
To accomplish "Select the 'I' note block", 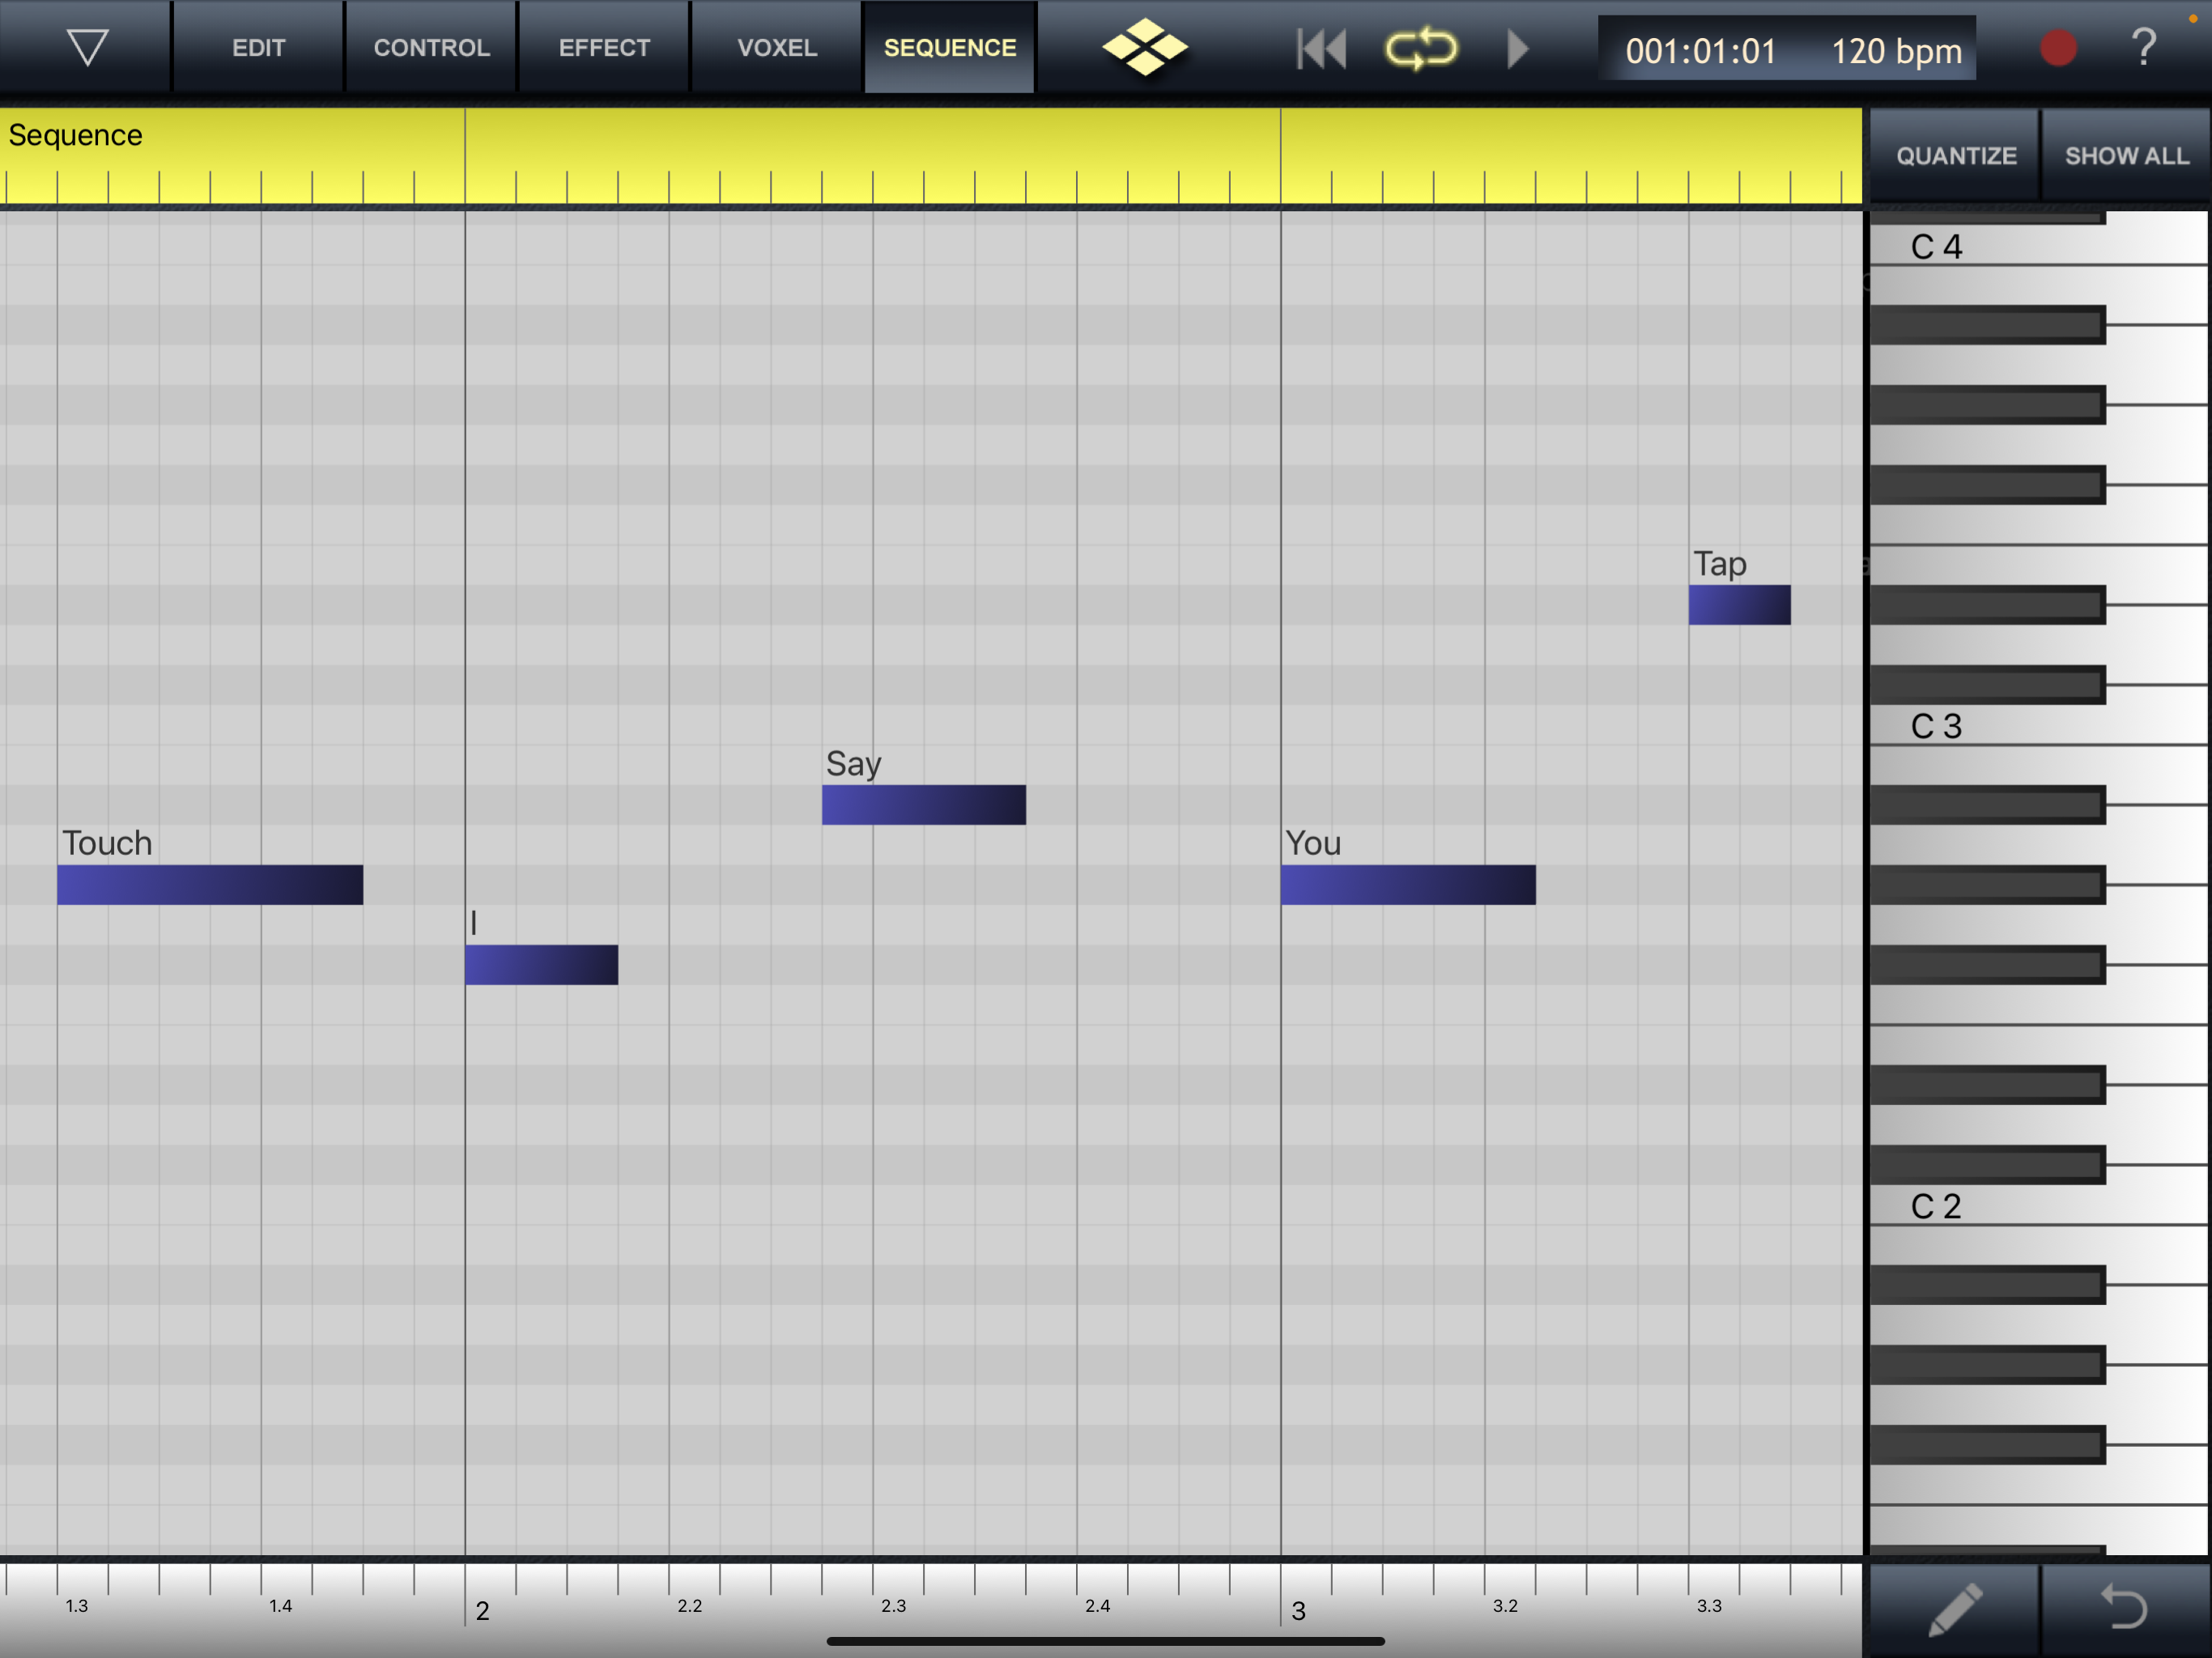I will click(541, 965).
